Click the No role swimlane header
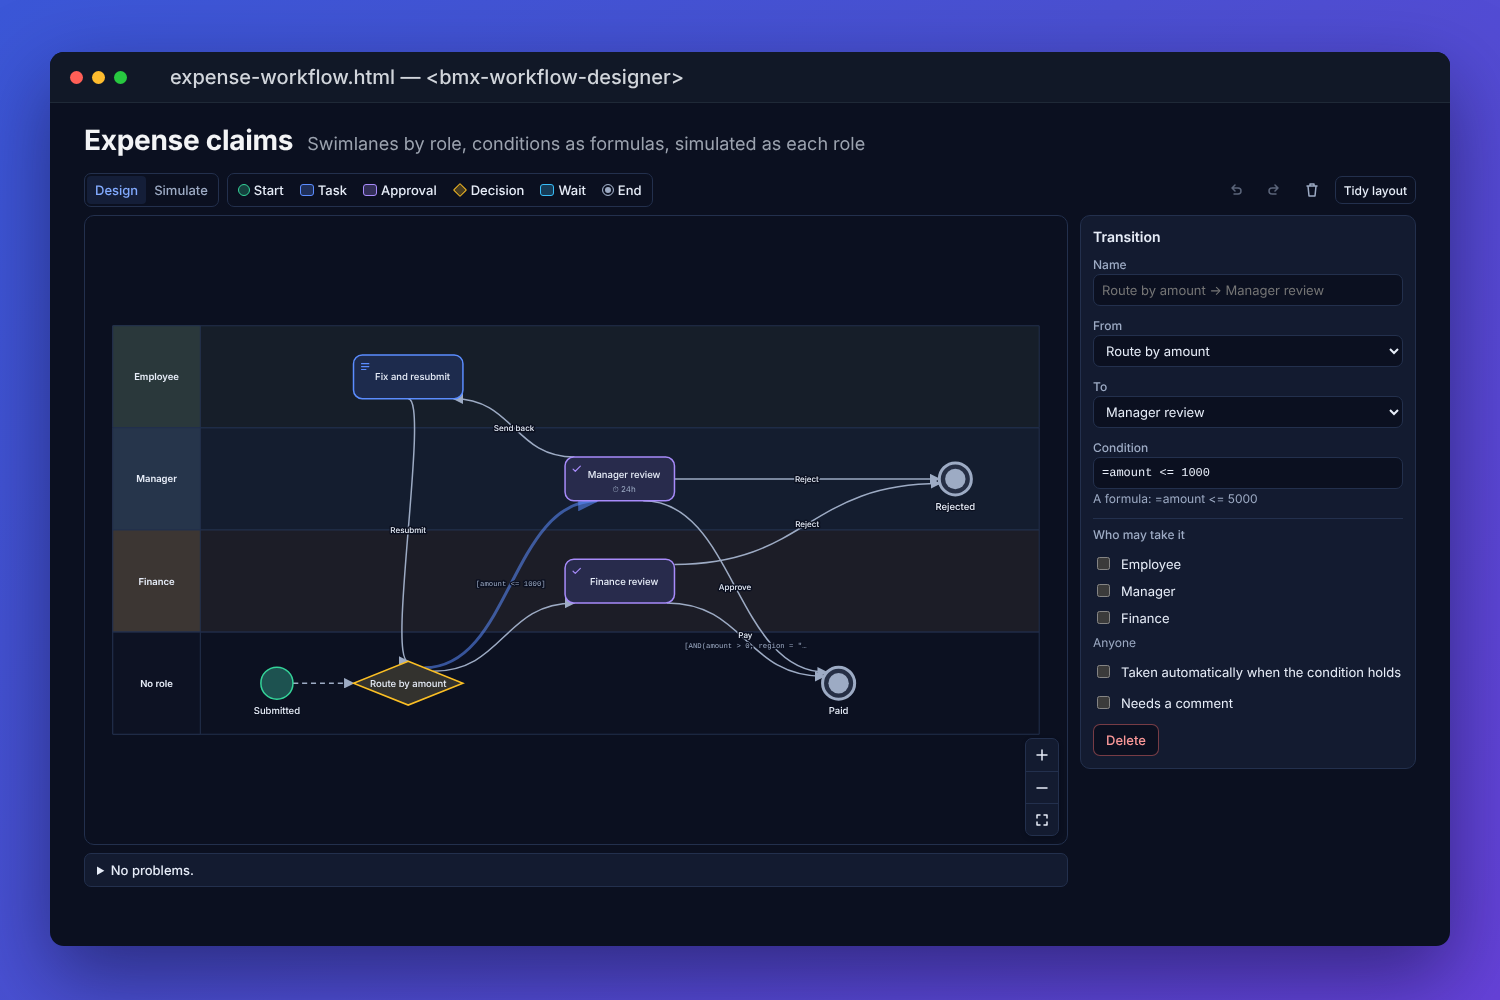The height and width of the screenshot is (1000, 1500). pos(157,683)
